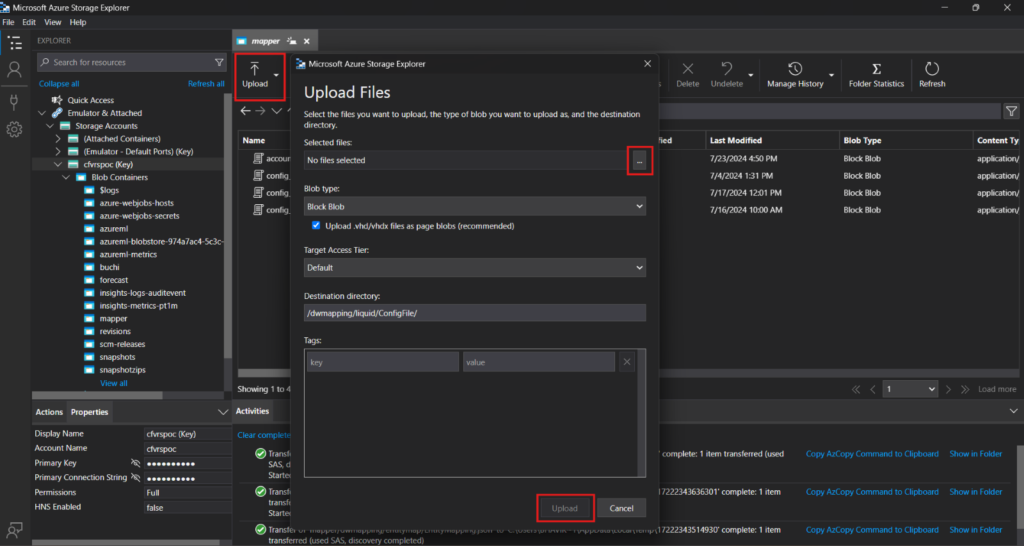The height and width of the screenshot is (546, 1024).
Task: Click the Folder Statistics icon
Action: 876,76
